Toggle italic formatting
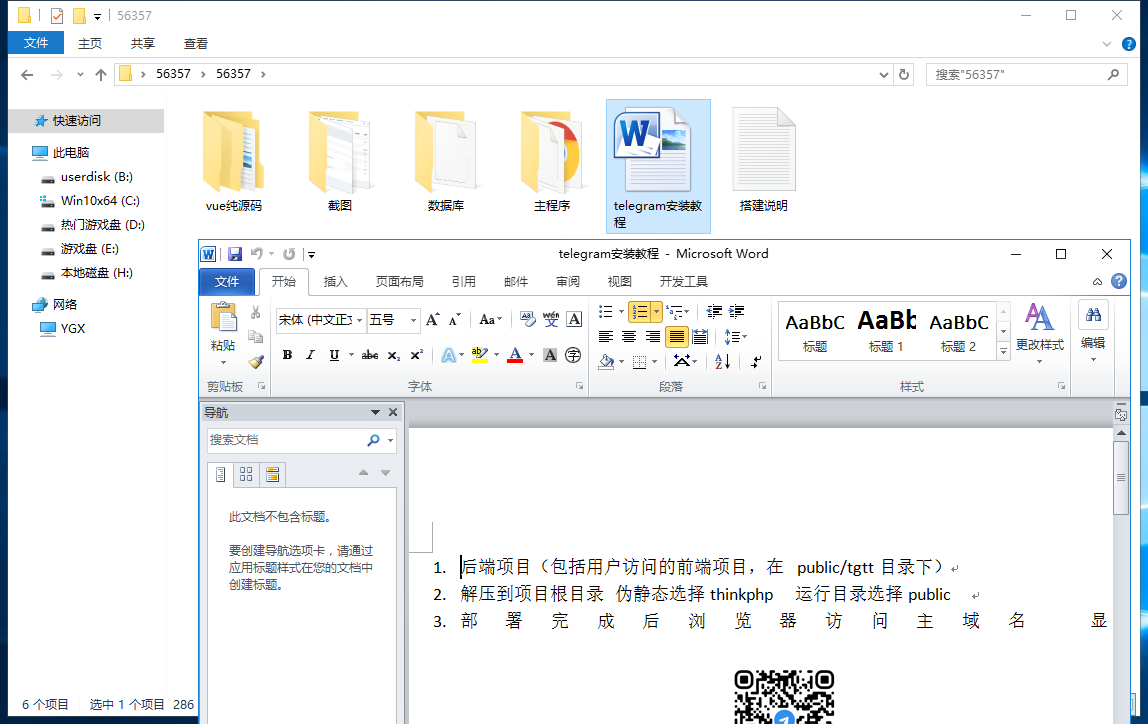Screen dimensions: 1148x724 click(x=310, y=355)
